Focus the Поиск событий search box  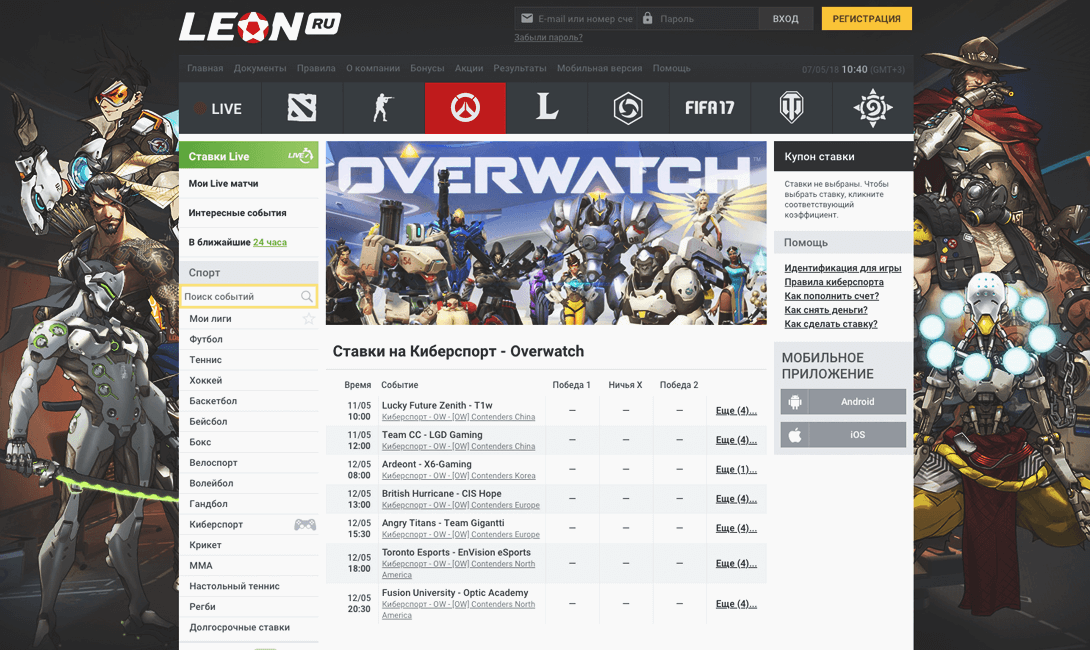coord(248,297)
